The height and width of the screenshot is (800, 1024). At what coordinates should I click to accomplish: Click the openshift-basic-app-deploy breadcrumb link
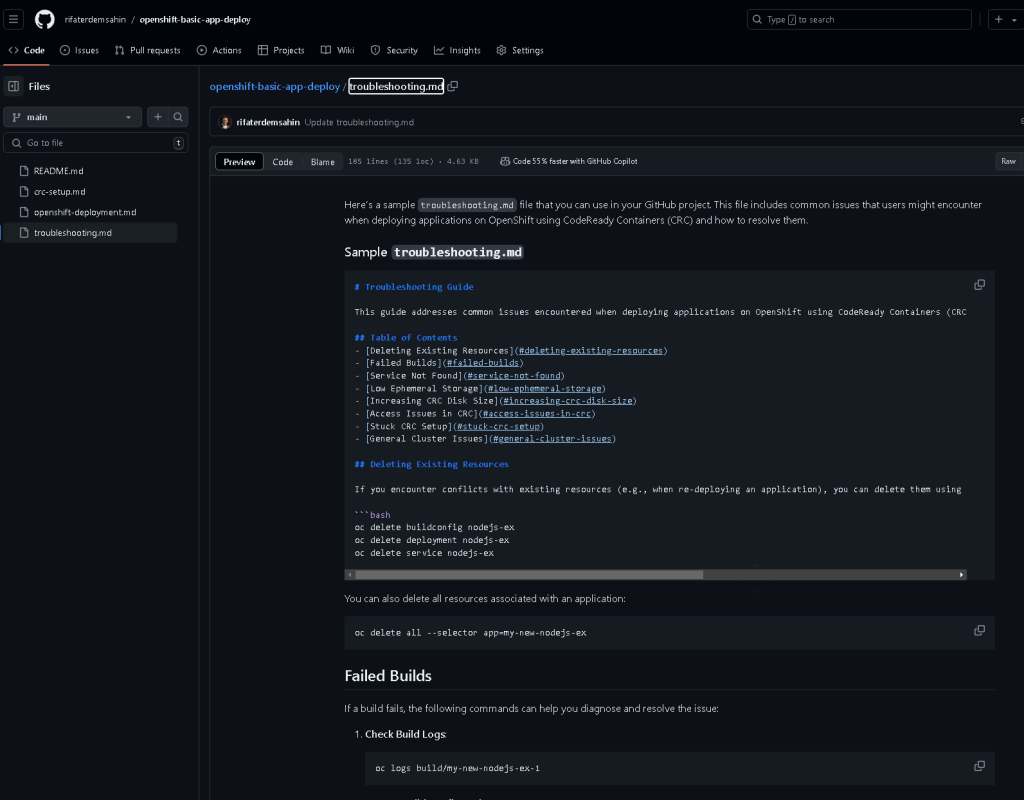click(275, 86)
